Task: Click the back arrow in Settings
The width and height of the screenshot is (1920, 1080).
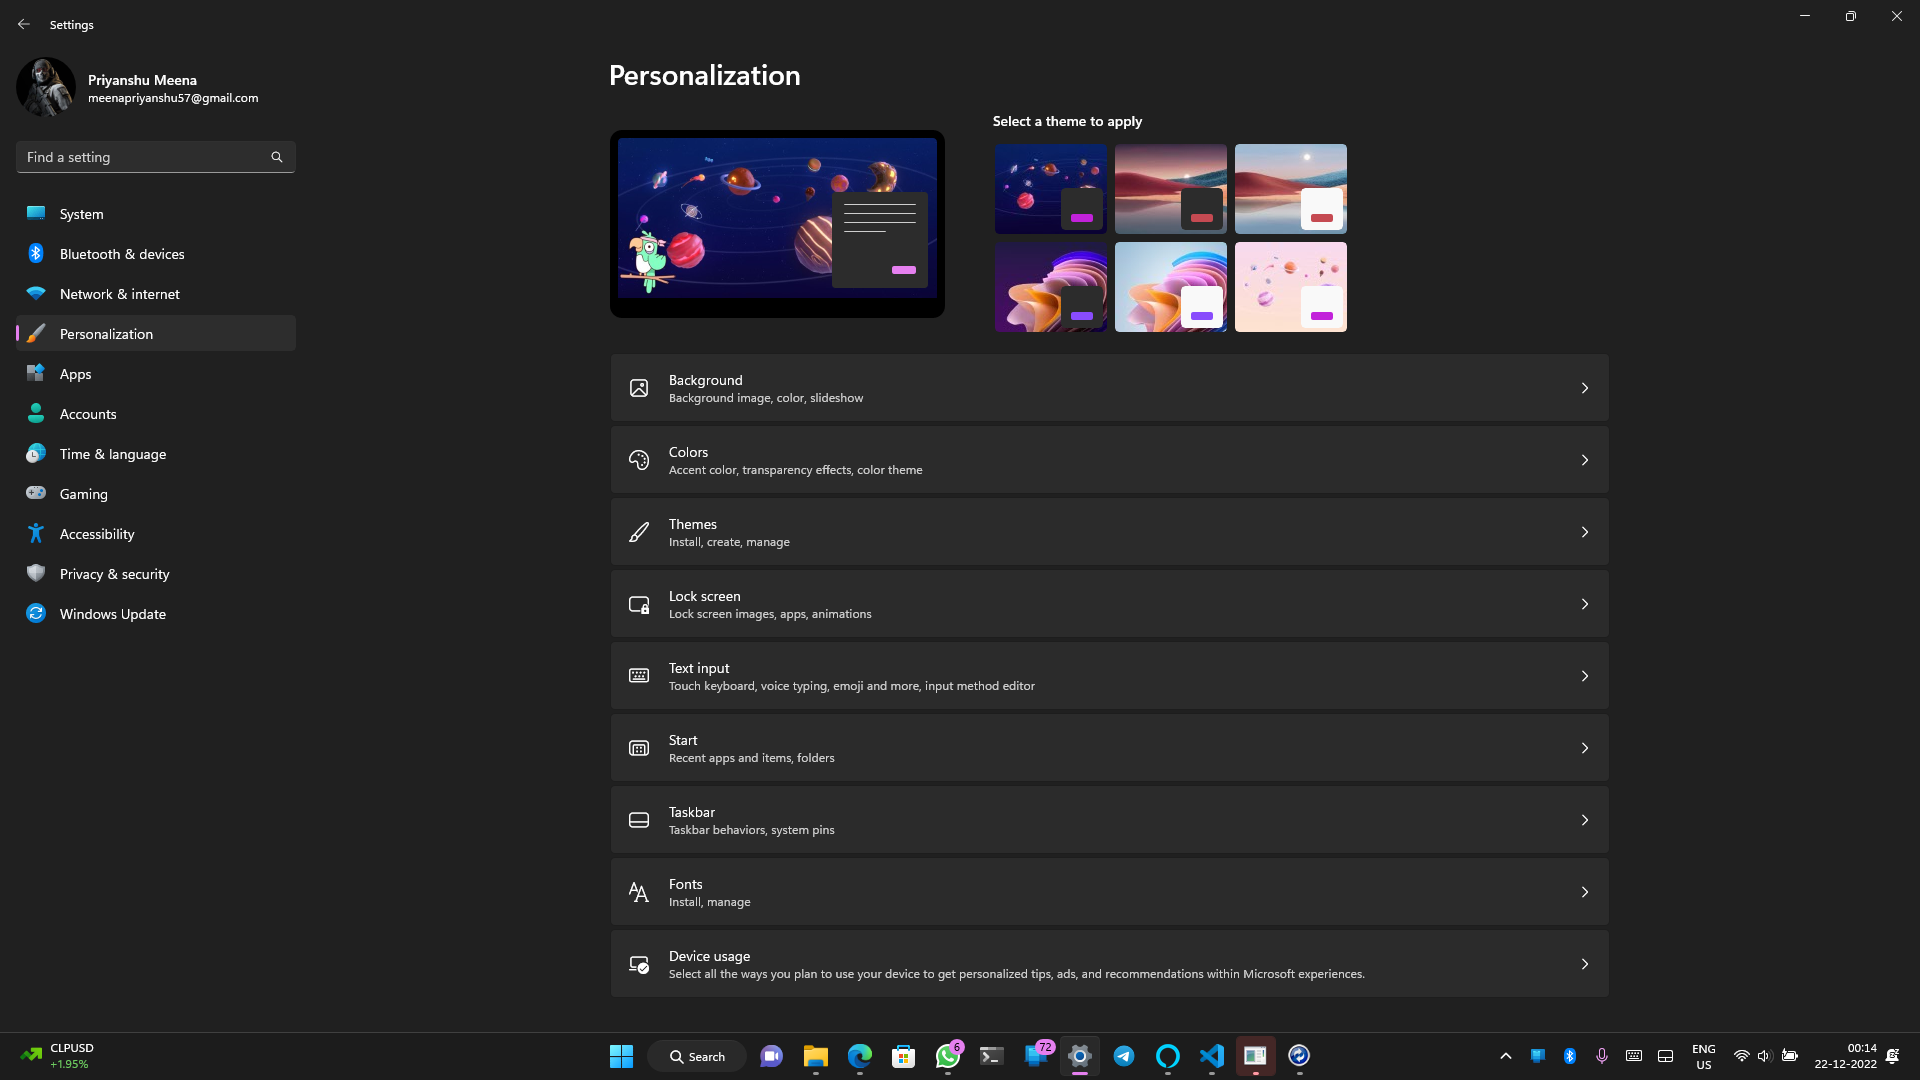Action: pos(24,24)
